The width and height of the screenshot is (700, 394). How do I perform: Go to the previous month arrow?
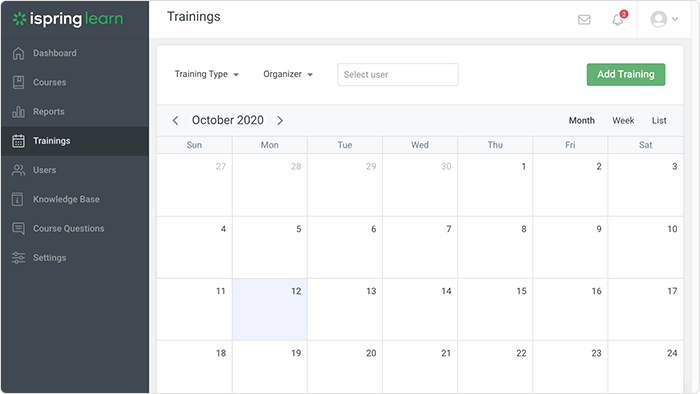[x=175, y=120]
